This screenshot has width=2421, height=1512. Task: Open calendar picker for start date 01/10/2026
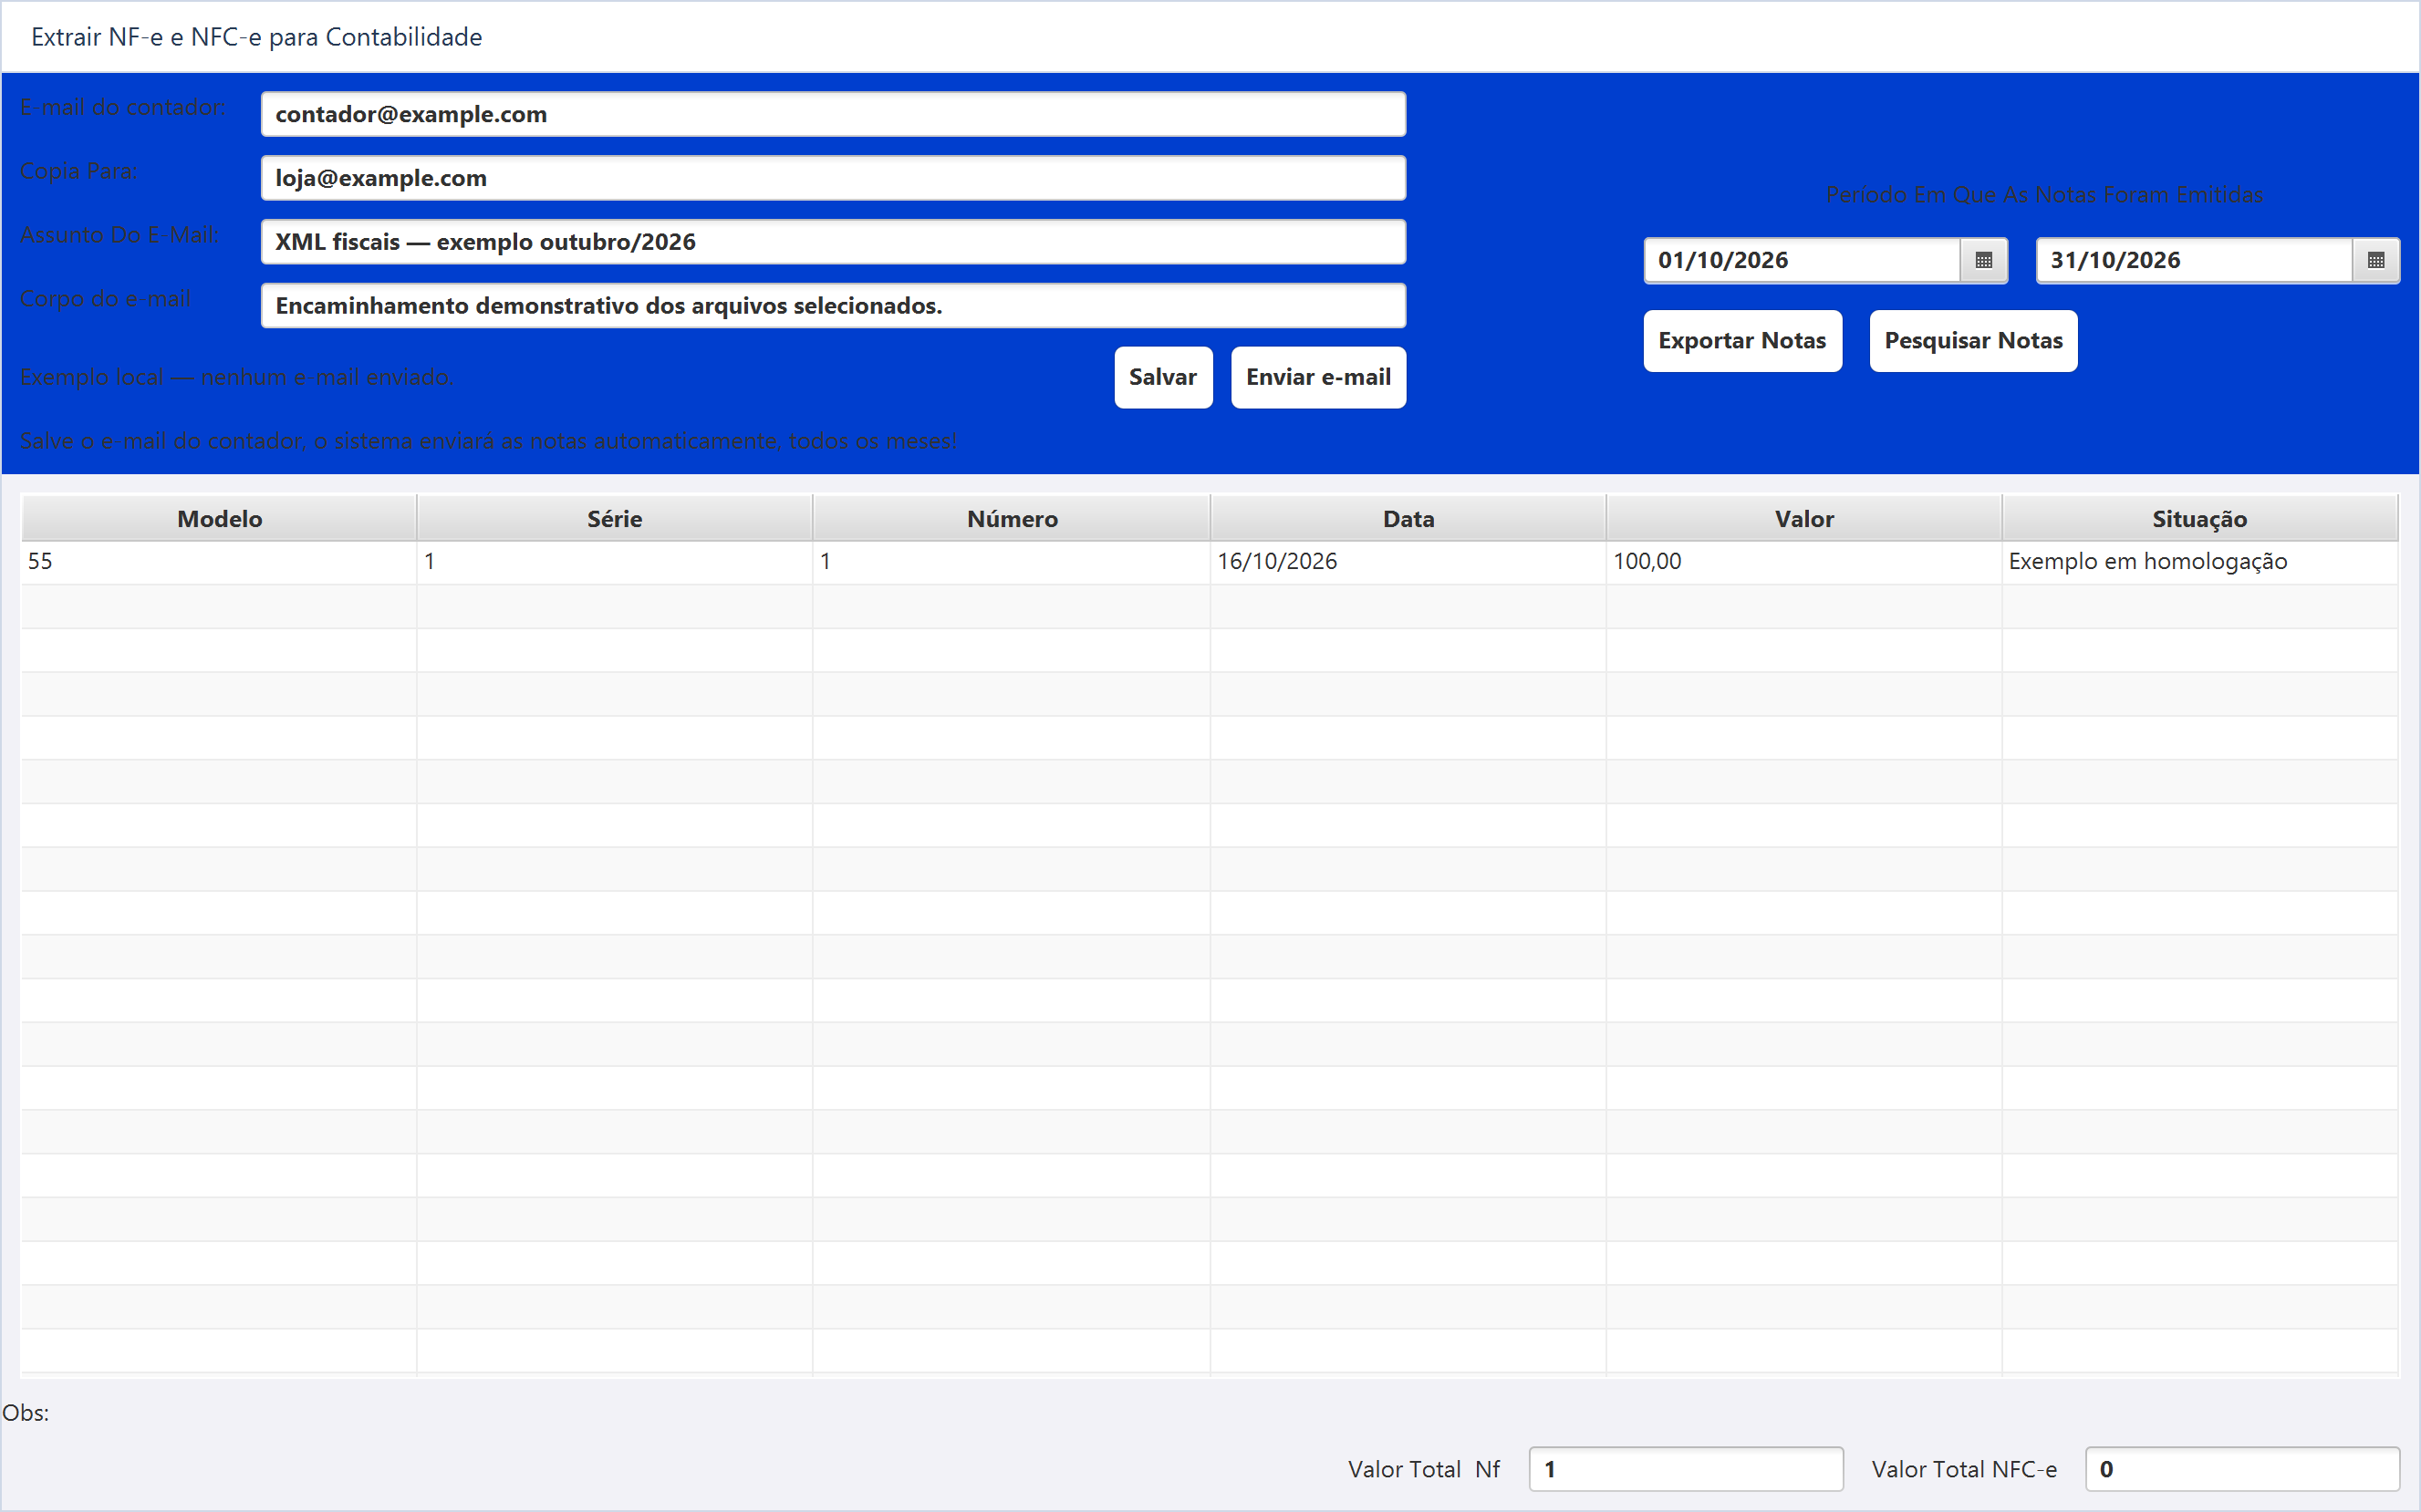click(1984, 260)
